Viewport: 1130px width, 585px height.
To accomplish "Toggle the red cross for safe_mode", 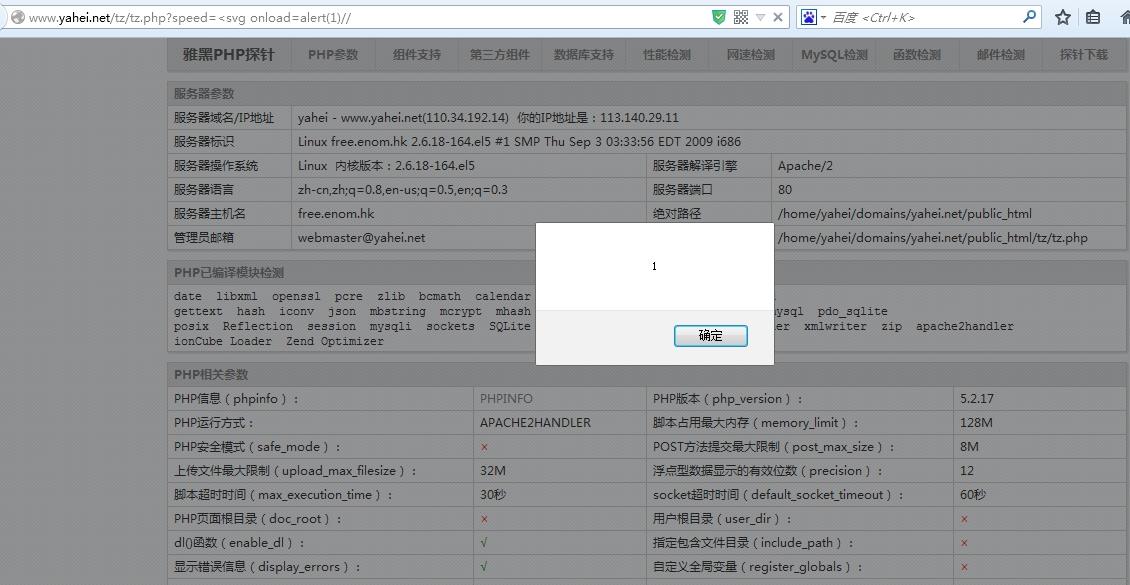I will pos(484,446).
